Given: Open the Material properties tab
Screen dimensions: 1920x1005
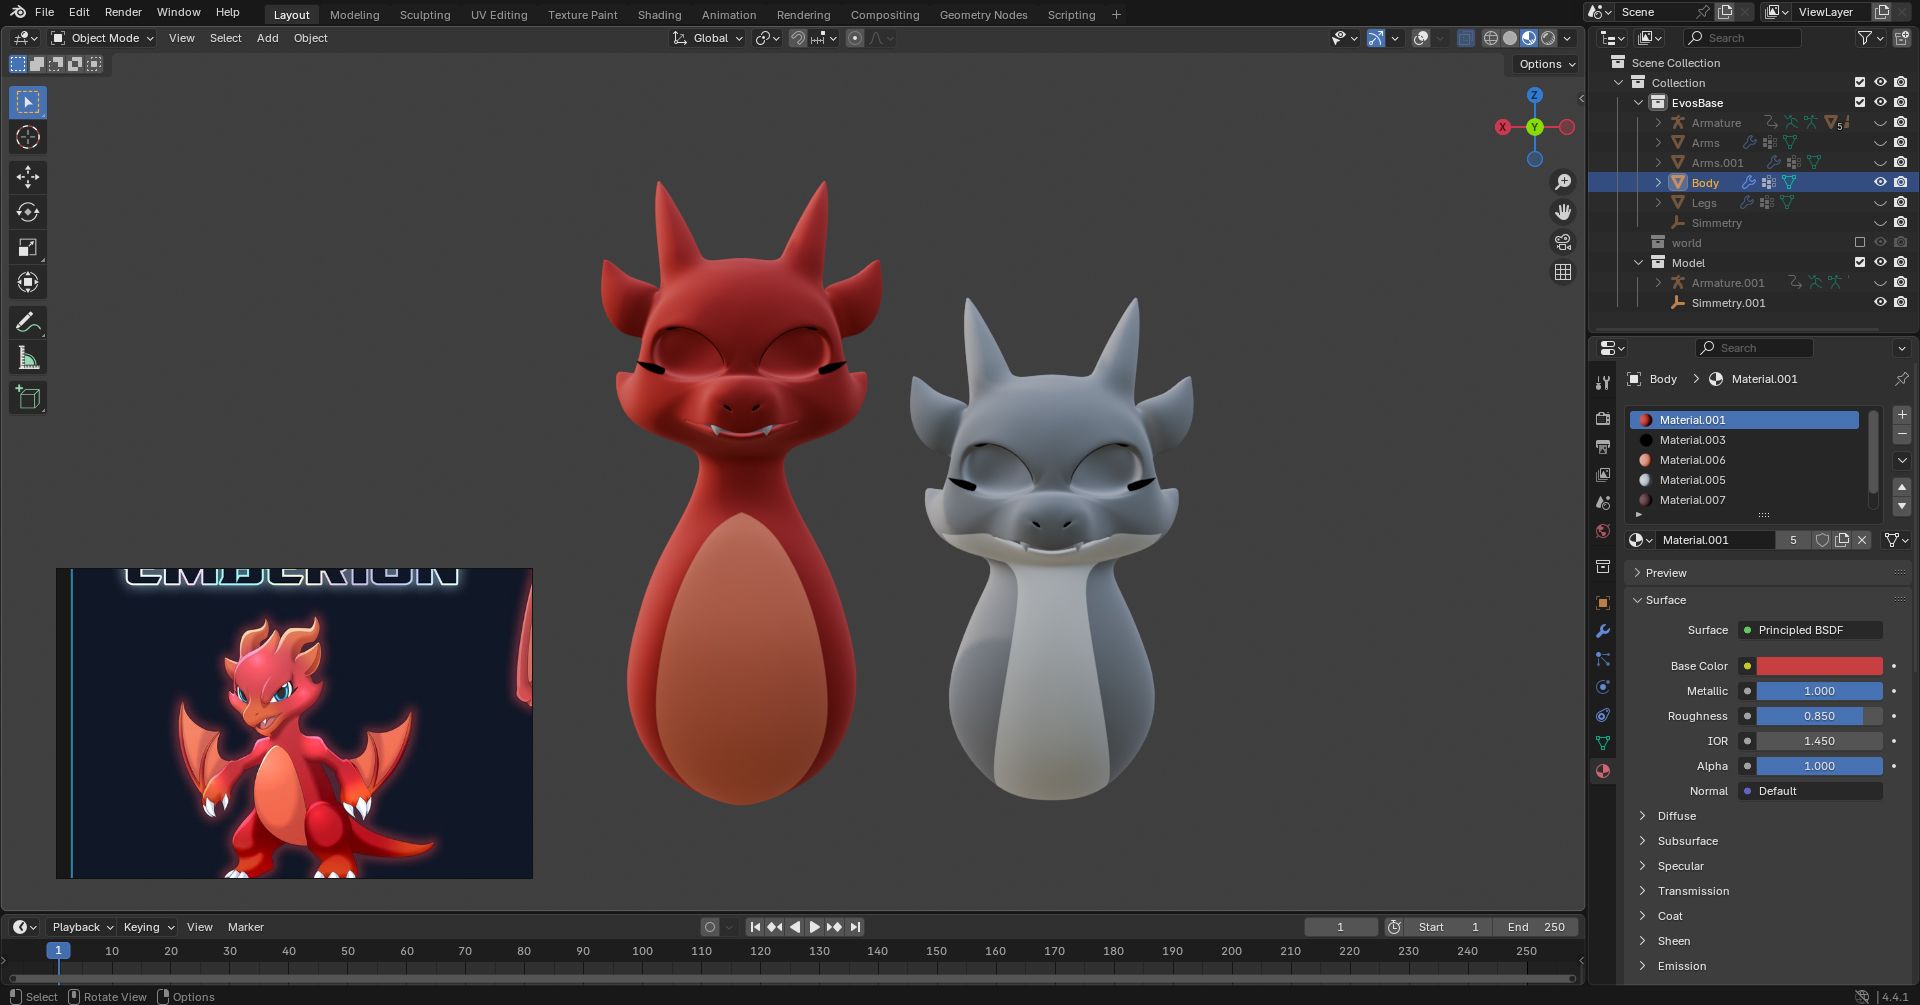Looking at the screenshot, I should (x=1603, y=771).
